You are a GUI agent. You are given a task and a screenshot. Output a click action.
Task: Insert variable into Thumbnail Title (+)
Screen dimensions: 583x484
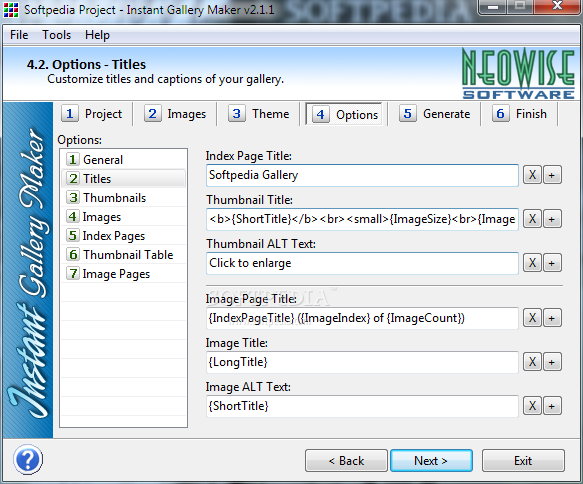552,219
